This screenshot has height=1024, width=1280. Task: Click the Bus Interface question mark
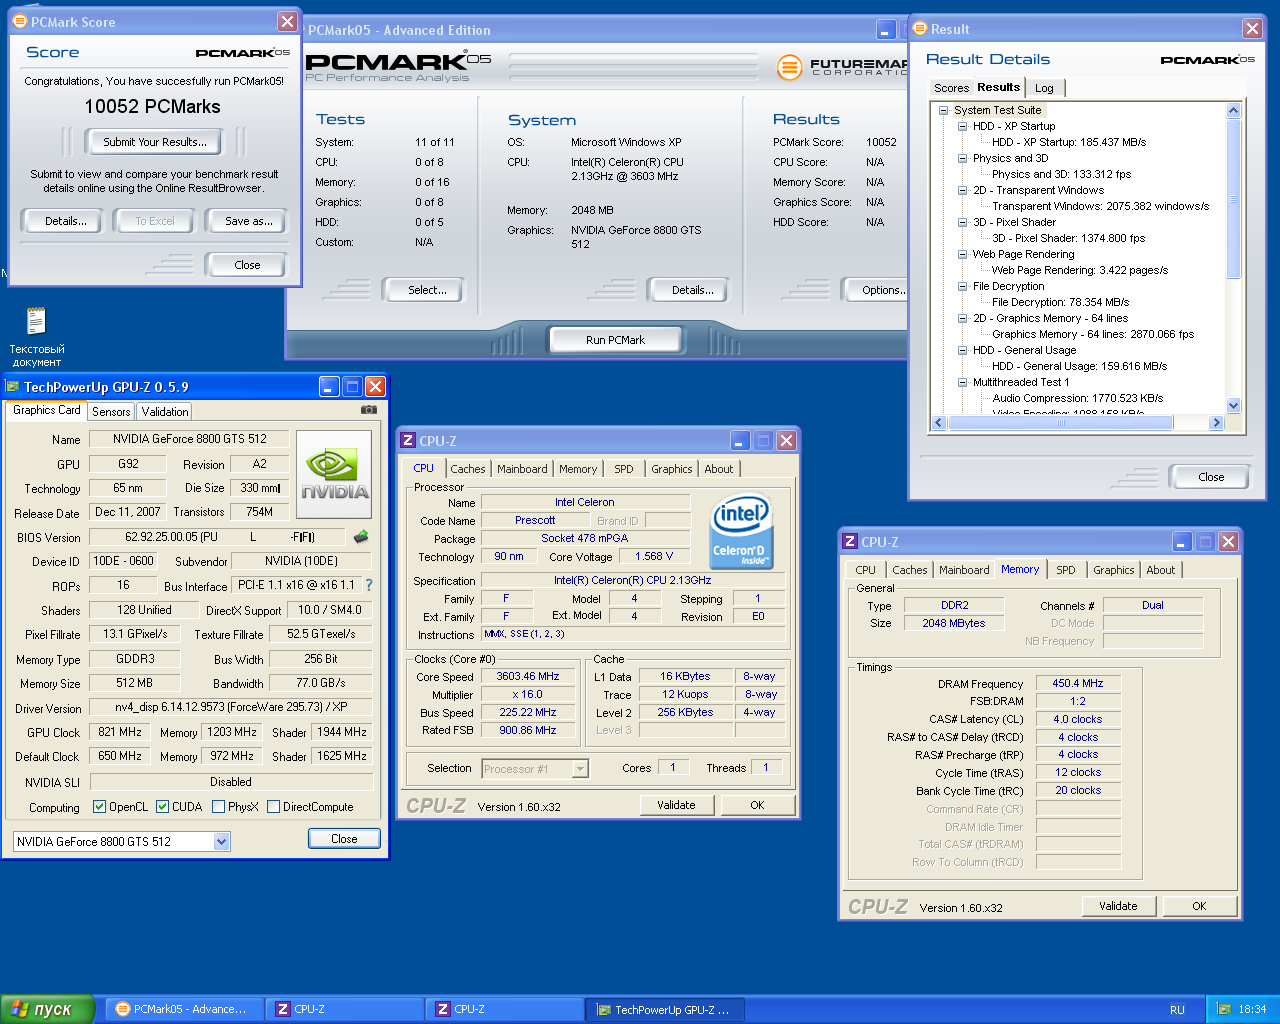pyautogui.click(x=369, y=585)
